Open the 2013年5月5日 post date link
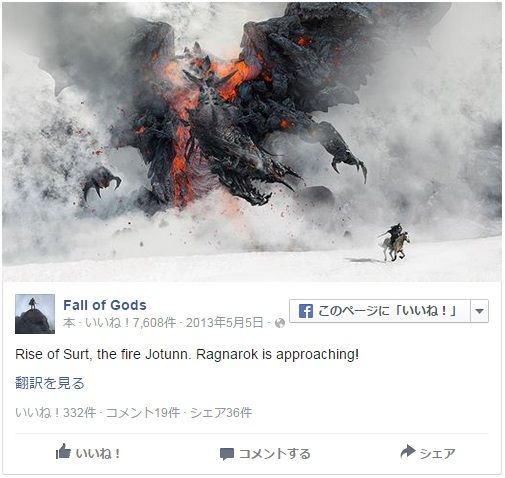This screenshot has height=478, width=505. 224,323
